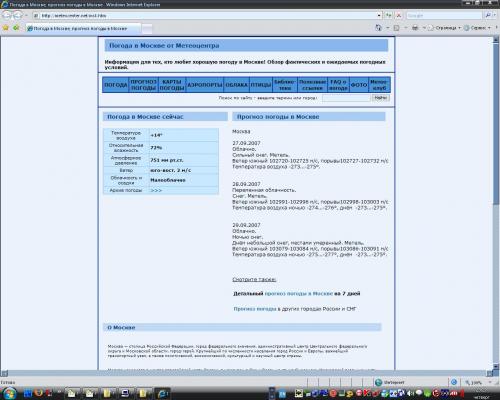
Task: Open the FAQ о погоде navigation item
Action: coord(338,85)
